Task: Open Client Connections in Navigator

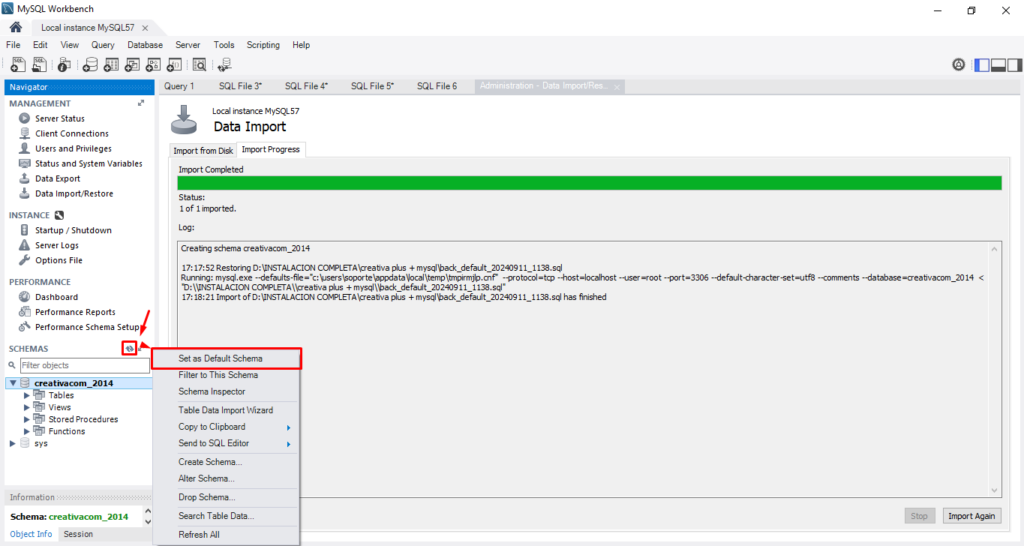Action: point(72,133)
